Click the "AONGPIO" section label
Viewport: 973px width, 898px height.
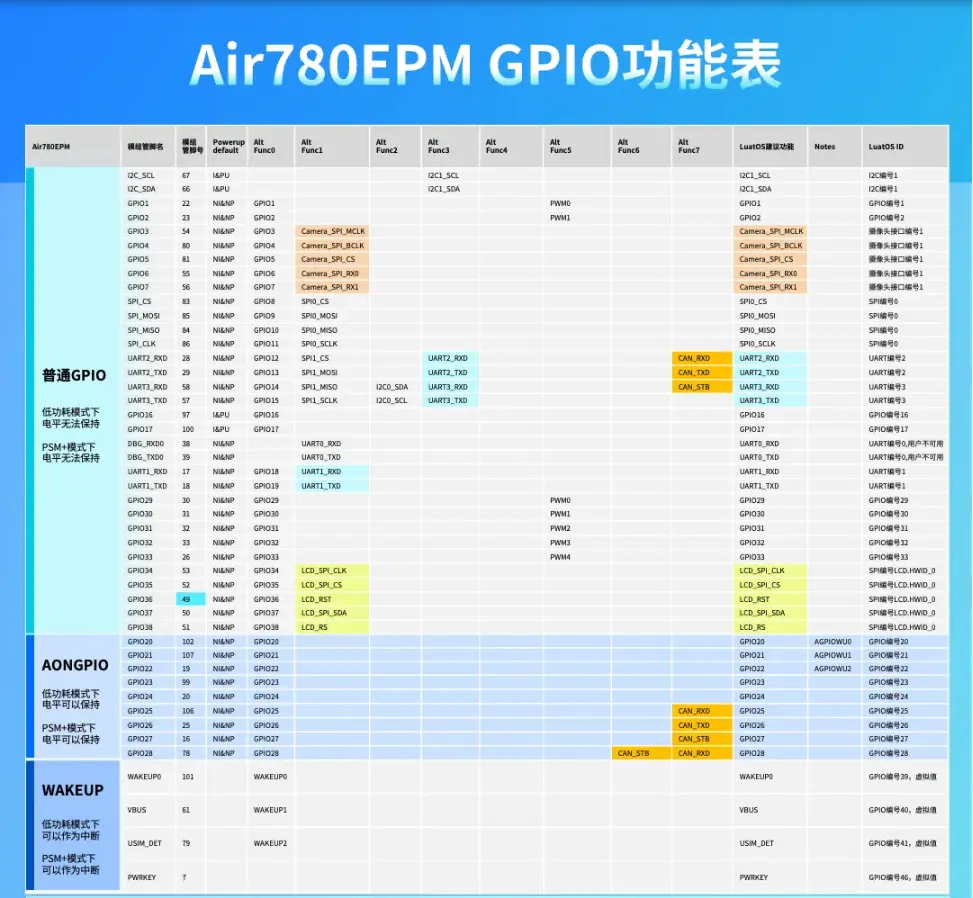tap(74, 665)
